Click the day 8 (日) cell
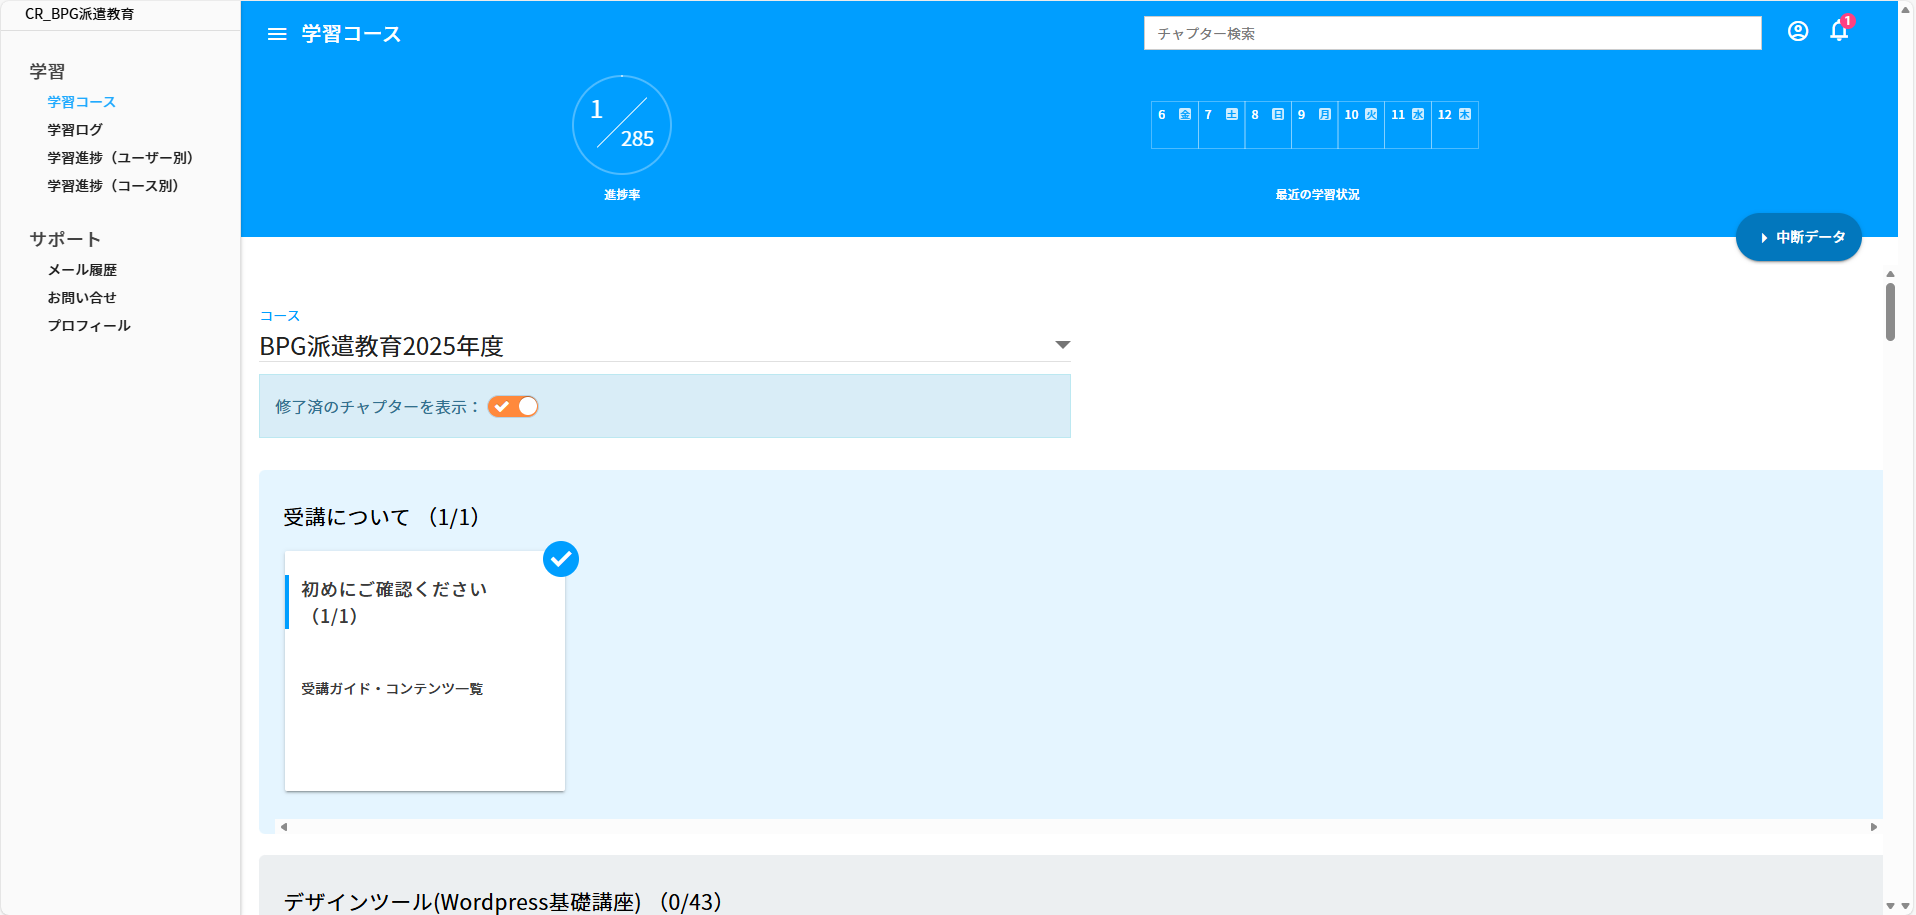The height and width of the screenshot is (915, 1916). (1268, 125)
